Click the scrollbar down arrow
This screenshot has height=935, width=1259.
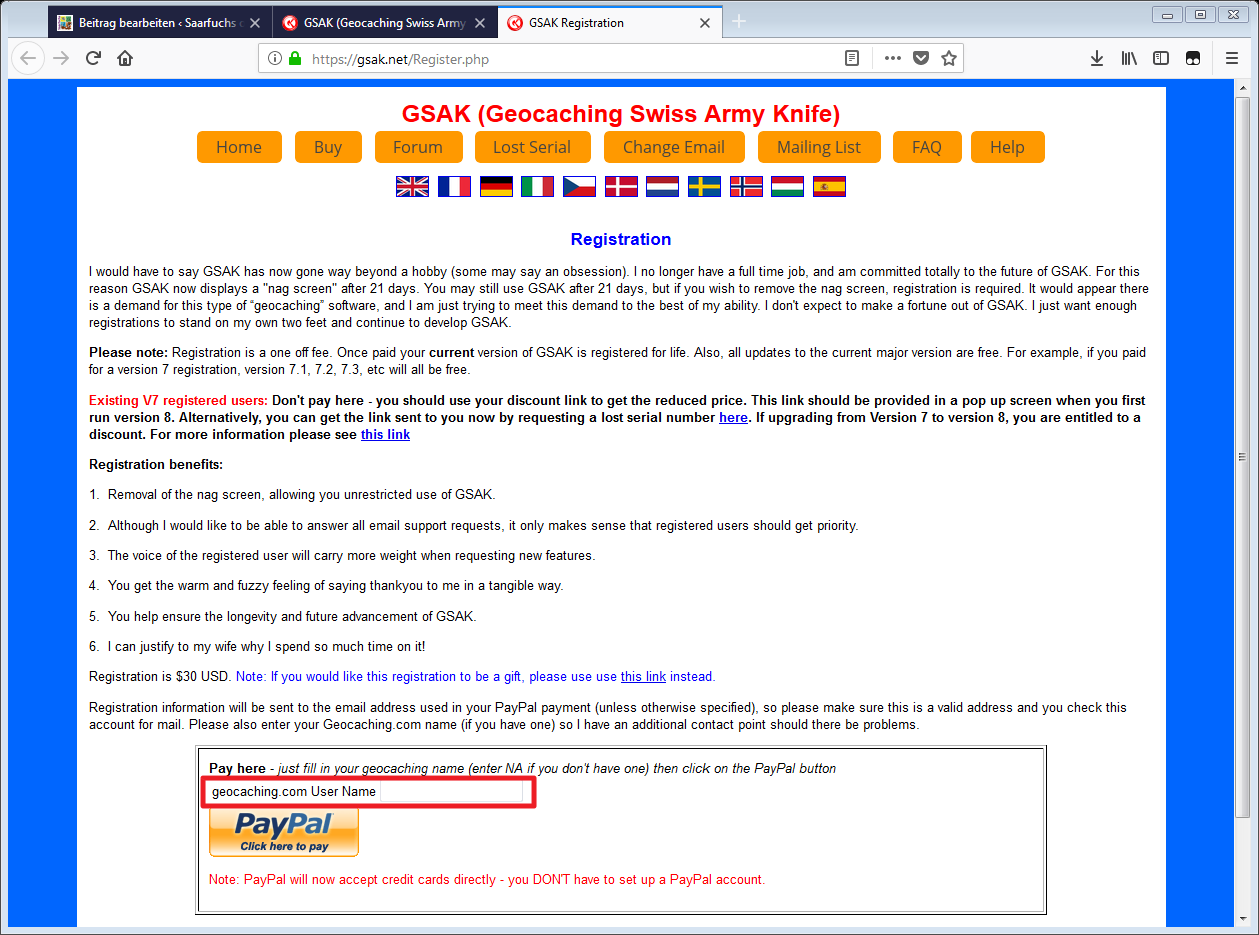click(x=1242, y=919)
